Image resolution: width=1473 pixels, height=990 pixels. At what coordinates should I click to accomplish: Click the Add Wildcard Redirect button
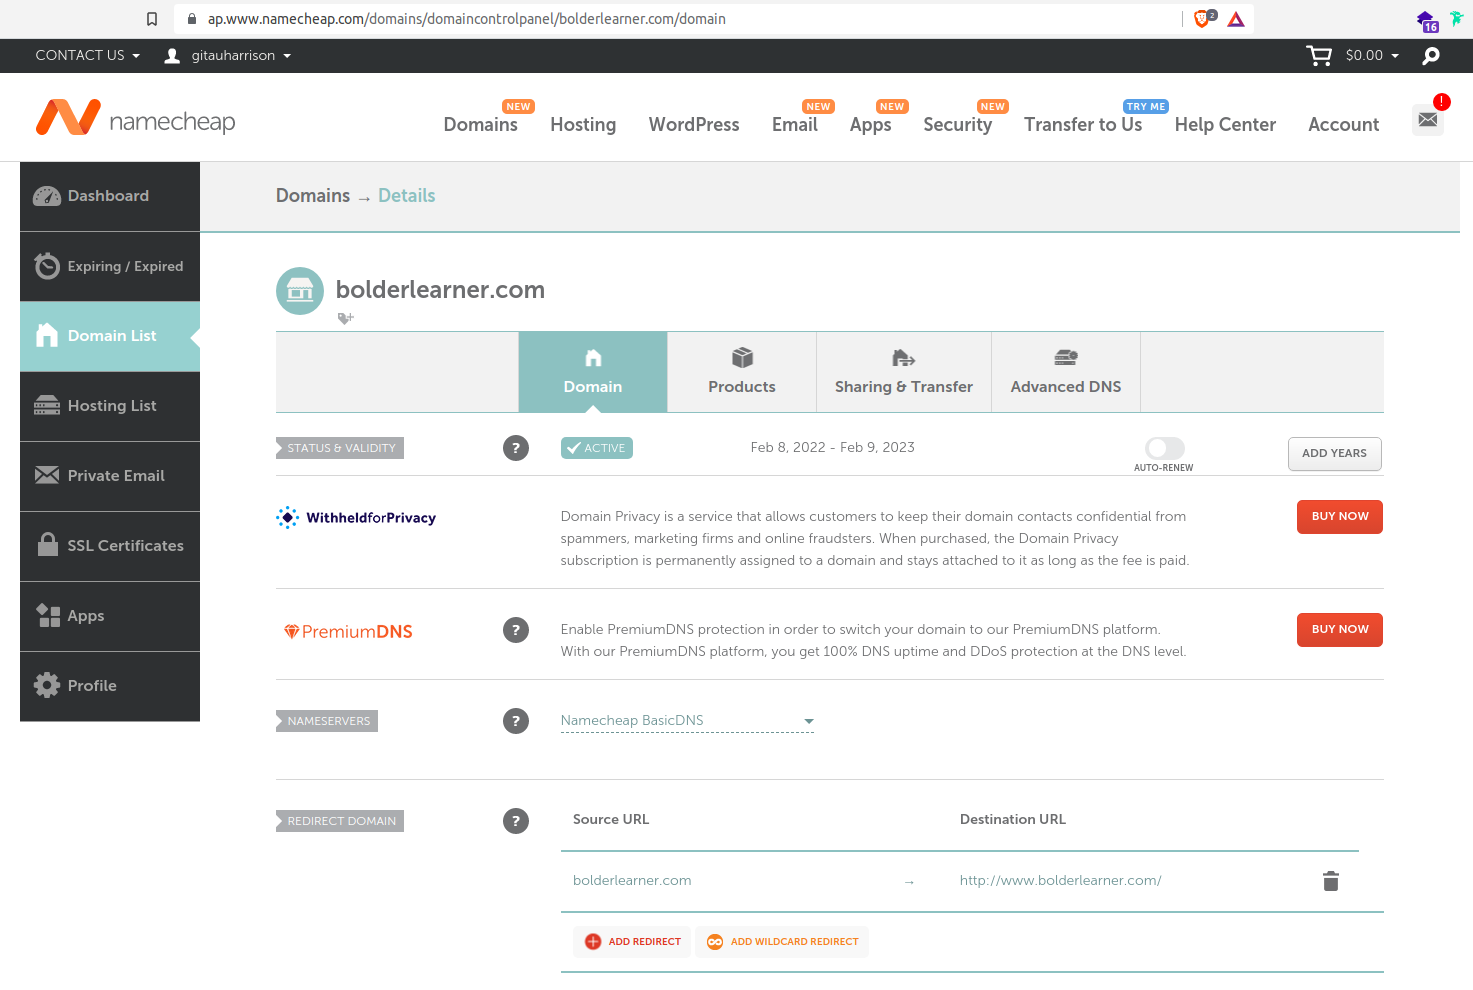click(782, 942)
